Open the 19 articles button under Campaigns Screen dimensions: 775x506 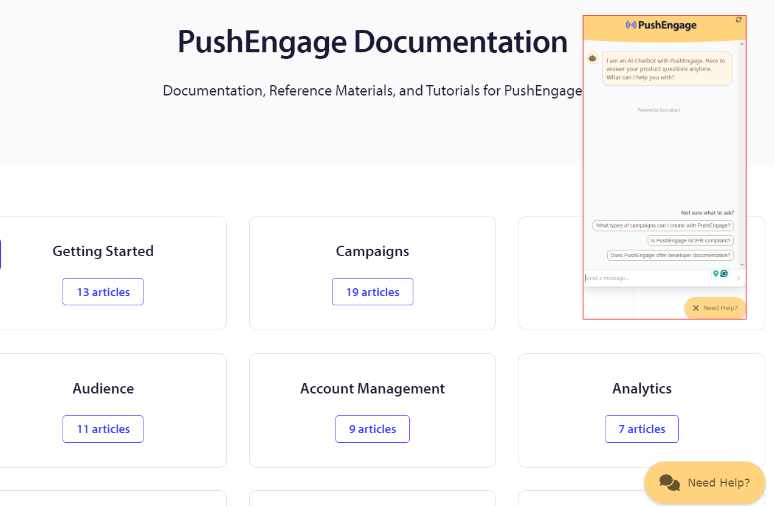coord(373,292)
